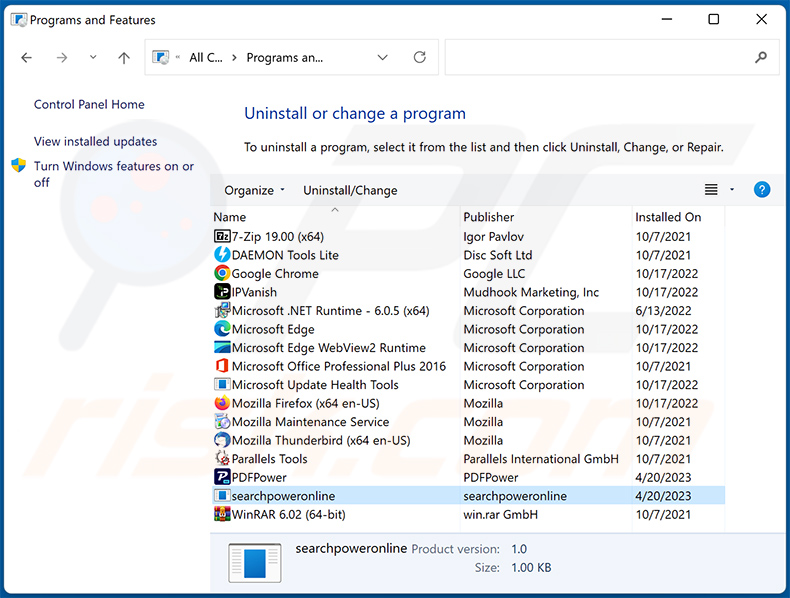
Task: Select Mozilla Maintenance Service entry
Action: point(310,422)
